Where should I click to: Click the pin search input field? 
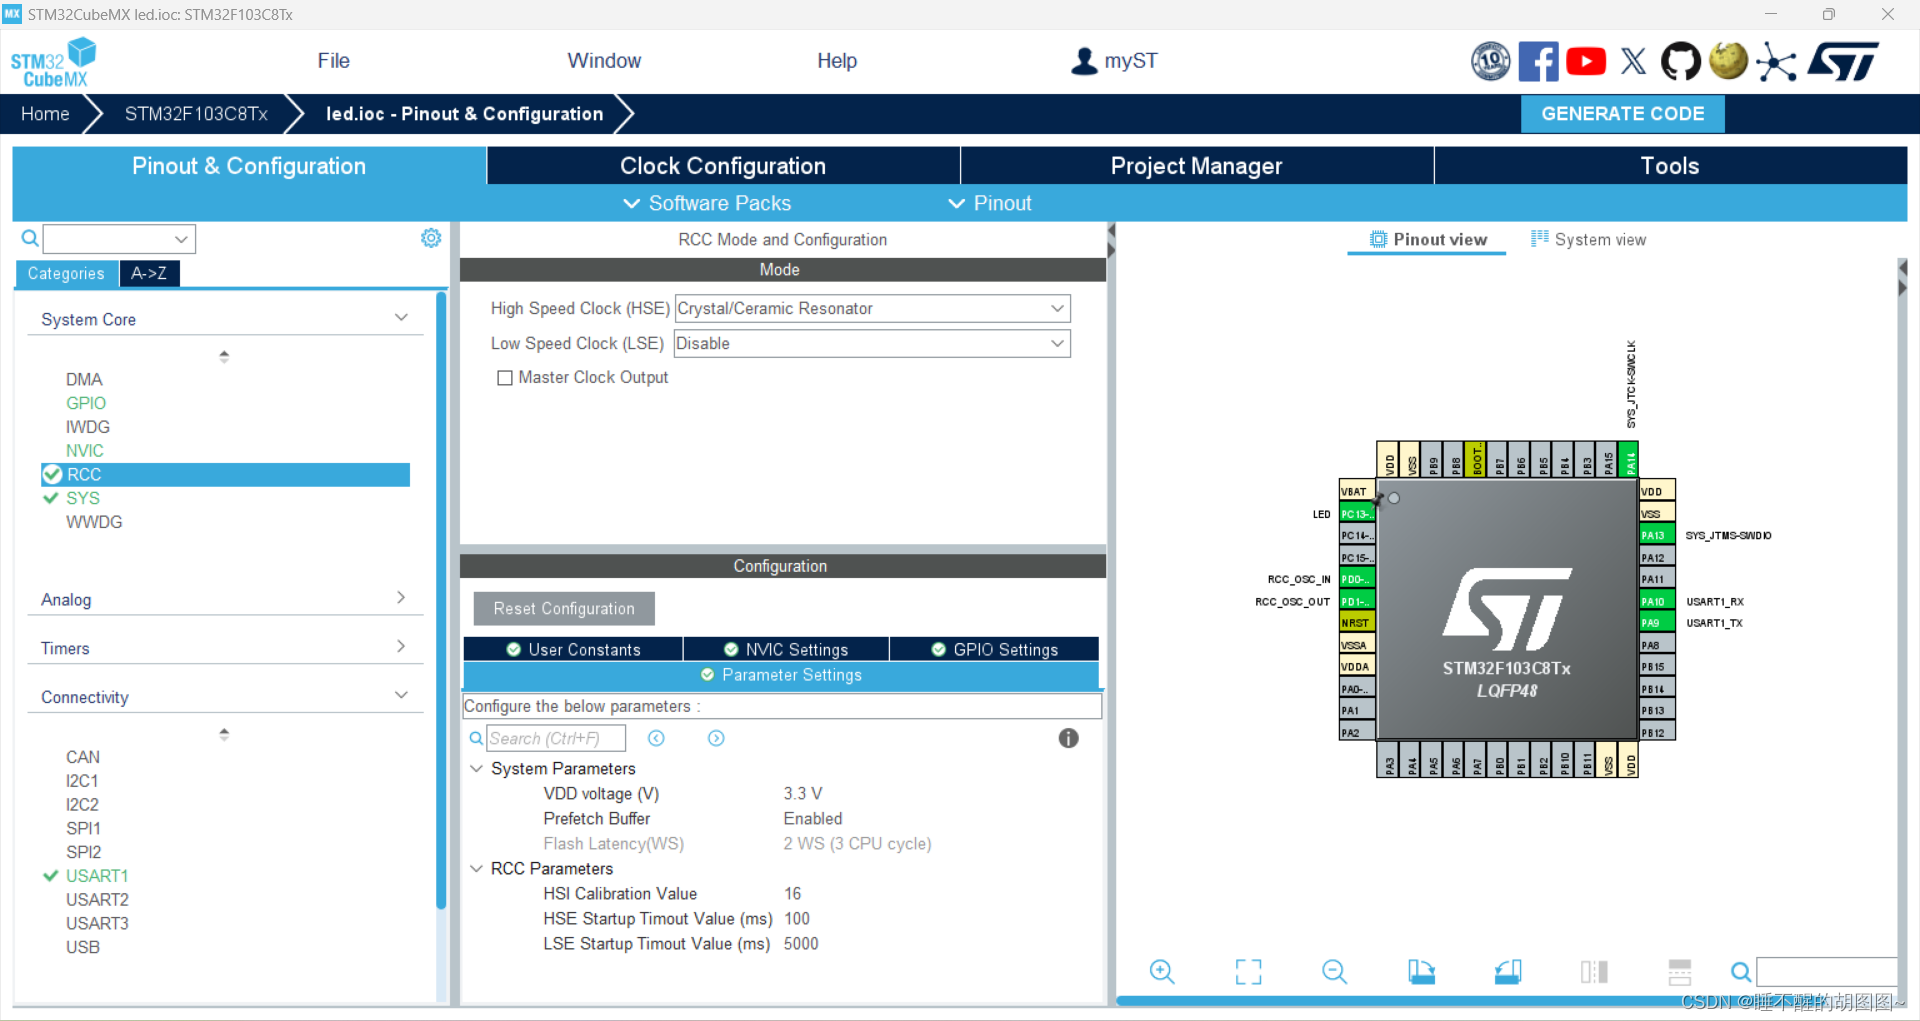(1826, 971)
